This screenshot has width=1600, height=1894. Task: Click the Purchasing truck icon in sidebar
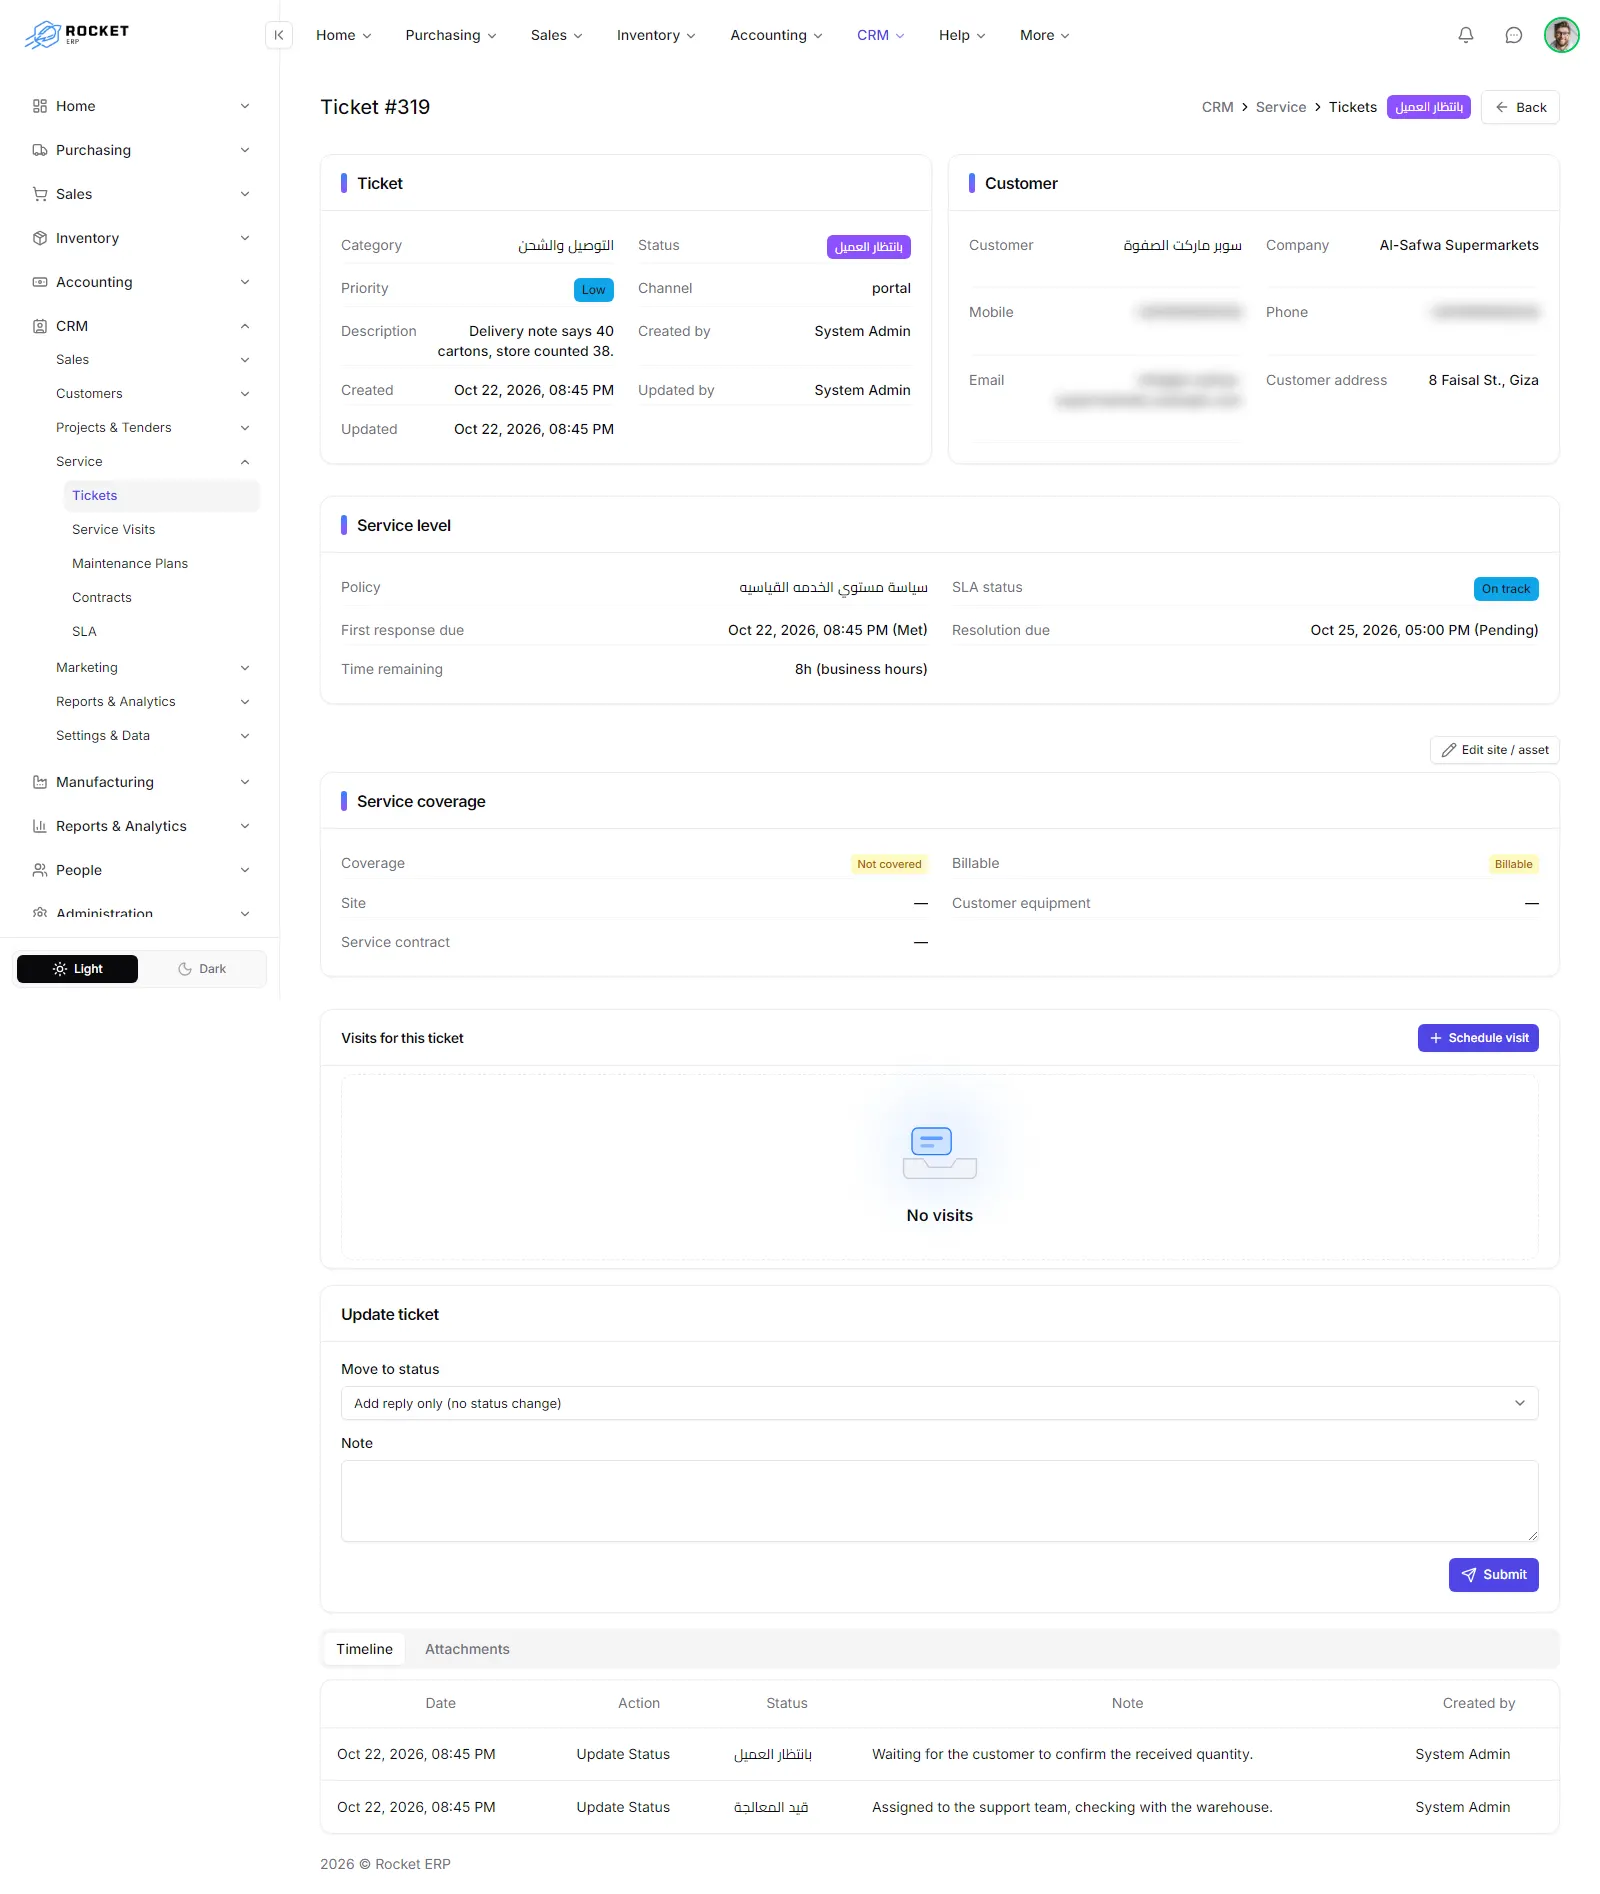click(40, 150)
